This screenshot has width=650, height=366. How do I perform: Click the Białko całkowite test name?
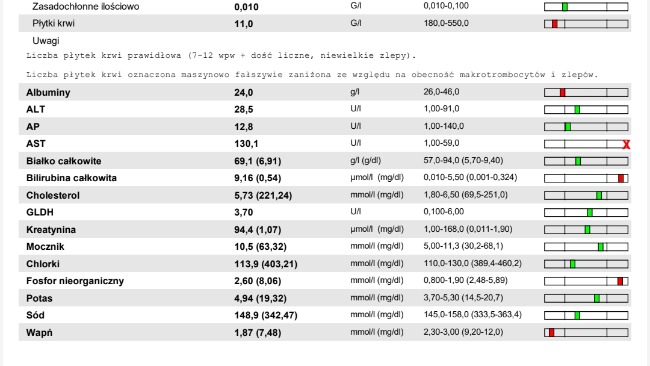pyautogui.click(x=63, y=161)
